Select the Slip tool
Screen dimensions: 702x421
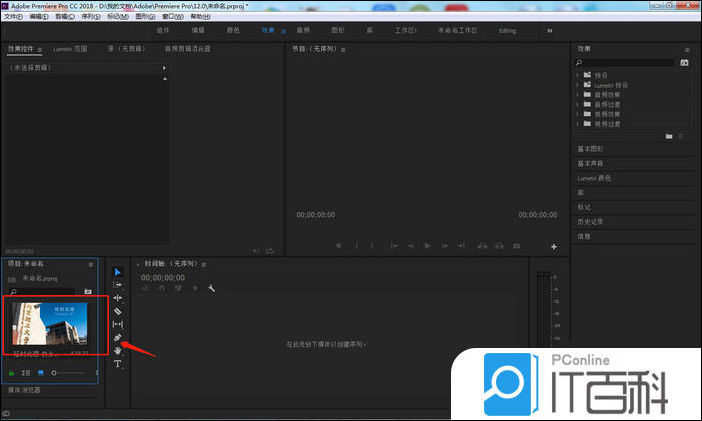(x=117, y=324)
